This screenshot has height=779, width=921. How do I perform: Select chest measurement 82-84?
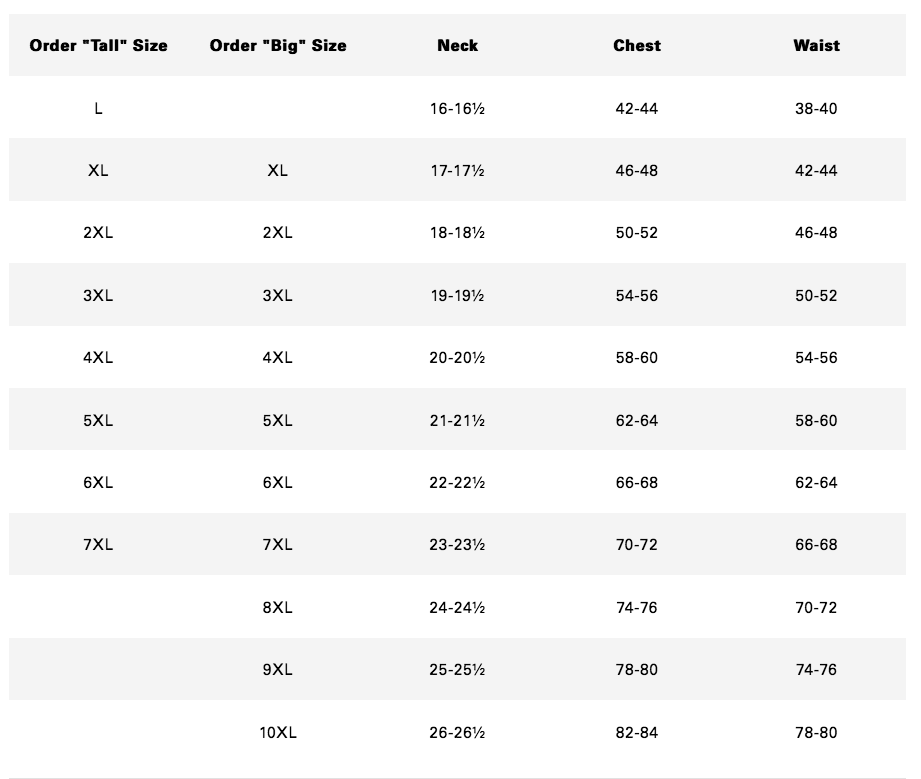[637, 732]
